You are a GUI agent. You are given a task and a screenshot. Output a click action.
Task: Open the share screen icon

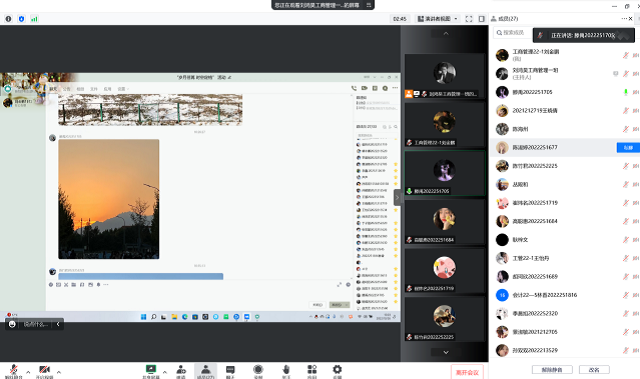151,370
